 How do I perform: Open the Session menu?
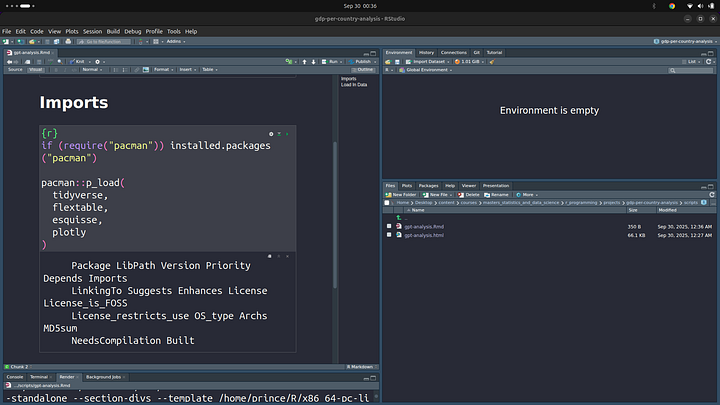pos(92,32)
